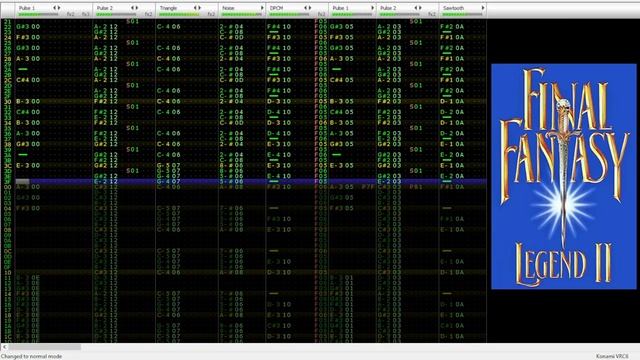This screenshot has height=360, width=640.
Task: Toggle the Pulse 1 header right of DPCM
Action: [x=340, y=8]
